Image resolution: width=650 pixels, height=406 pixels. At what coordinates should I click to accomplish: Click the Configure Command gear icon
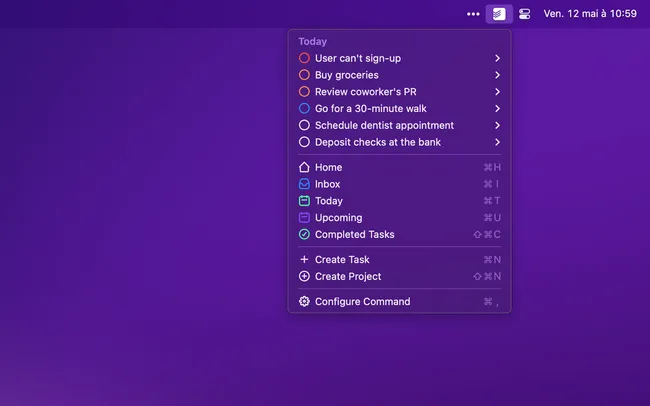[x=304, y=302]
